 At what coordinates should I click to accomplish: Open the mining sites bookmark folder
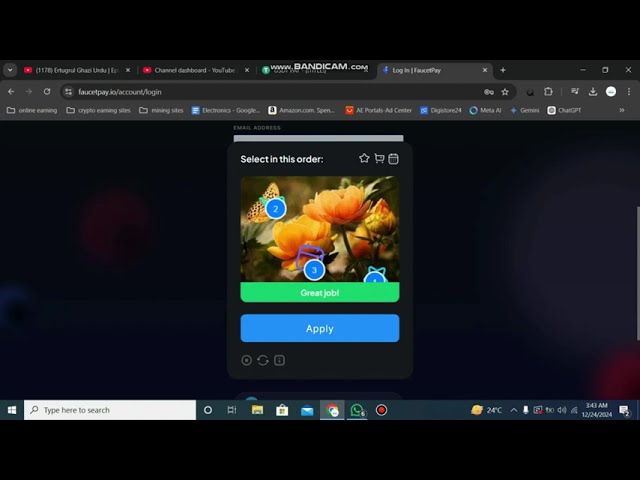click(161, 110)
